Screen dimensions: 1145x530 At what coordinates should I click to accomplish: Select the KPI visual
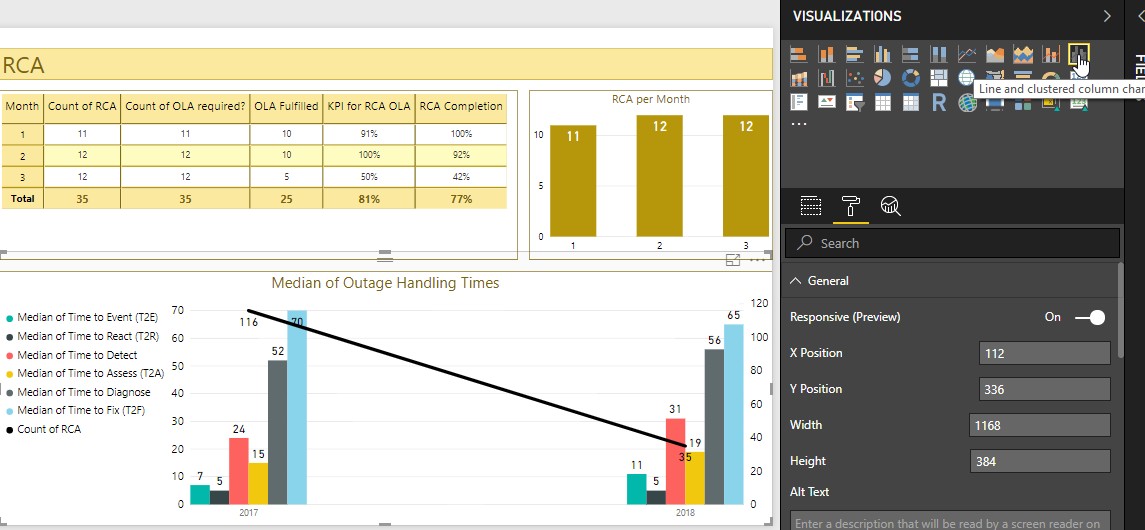click(x=827, y=102)
